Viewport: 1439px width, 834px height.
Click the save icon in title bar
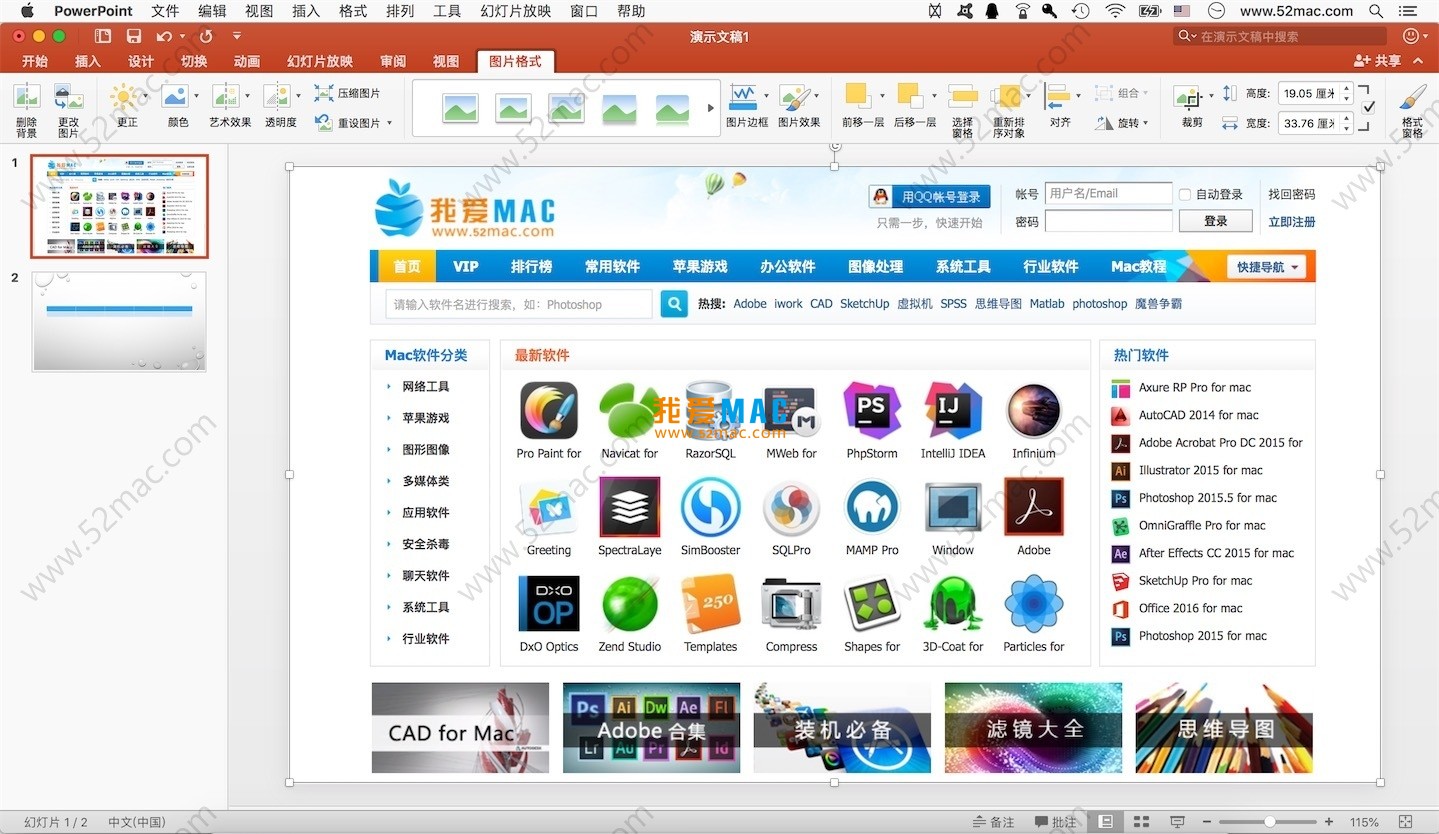(x=134, y=36)
